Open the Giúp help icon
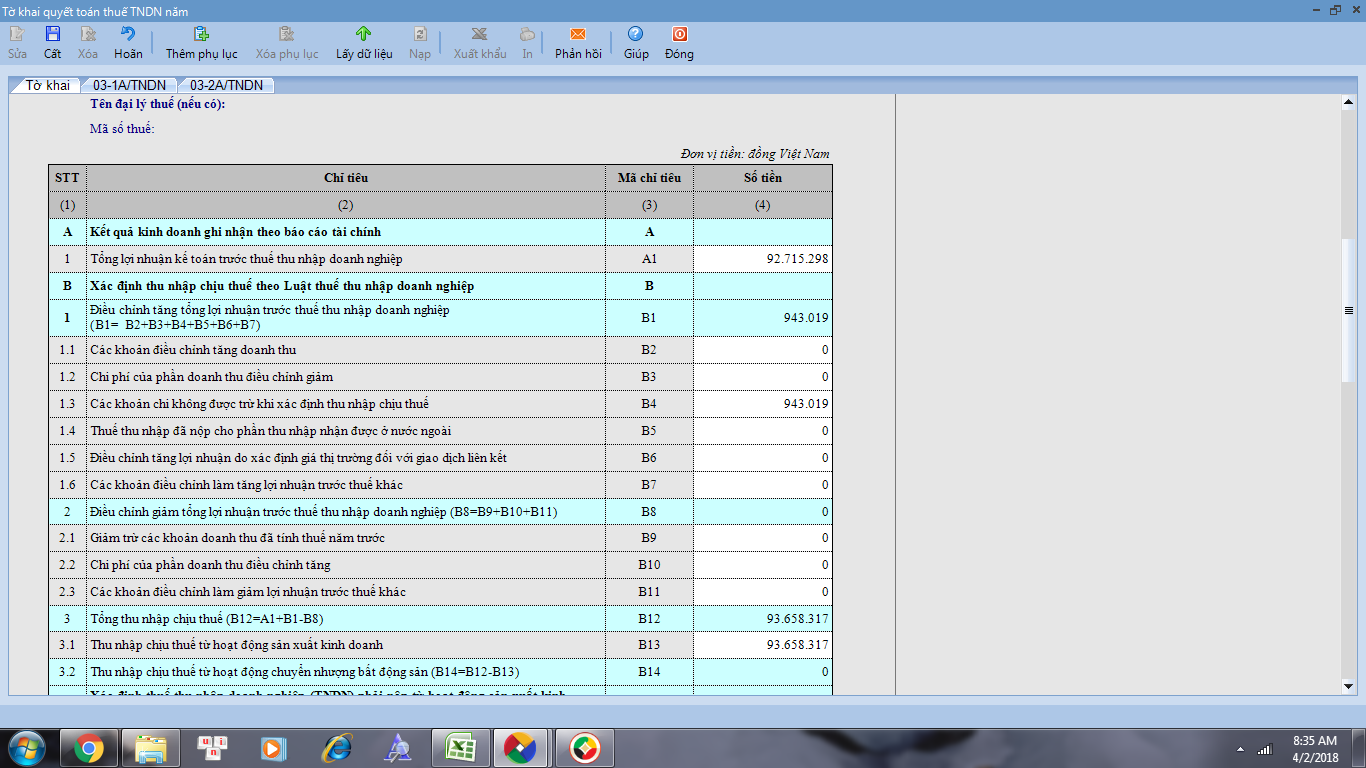The image size is (1366, 768). pos(635,34)
